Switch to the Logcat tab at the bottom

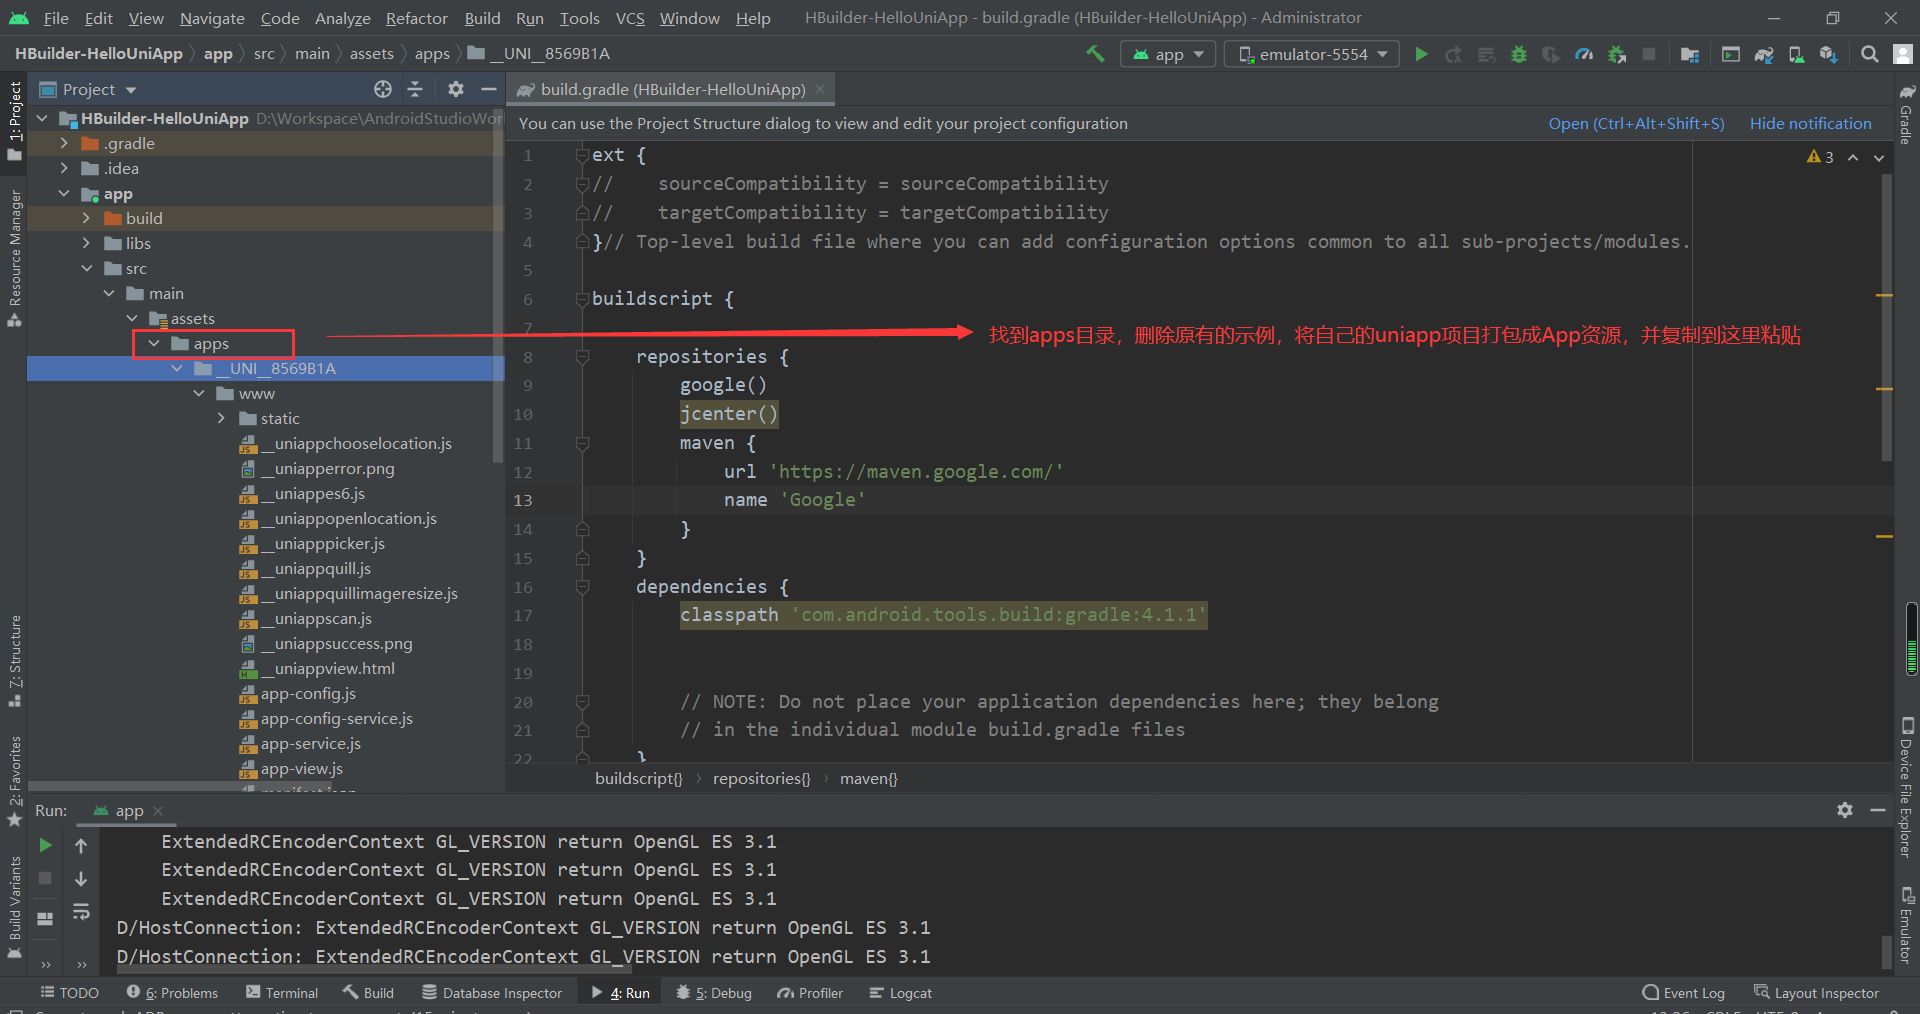click(899, 992)
